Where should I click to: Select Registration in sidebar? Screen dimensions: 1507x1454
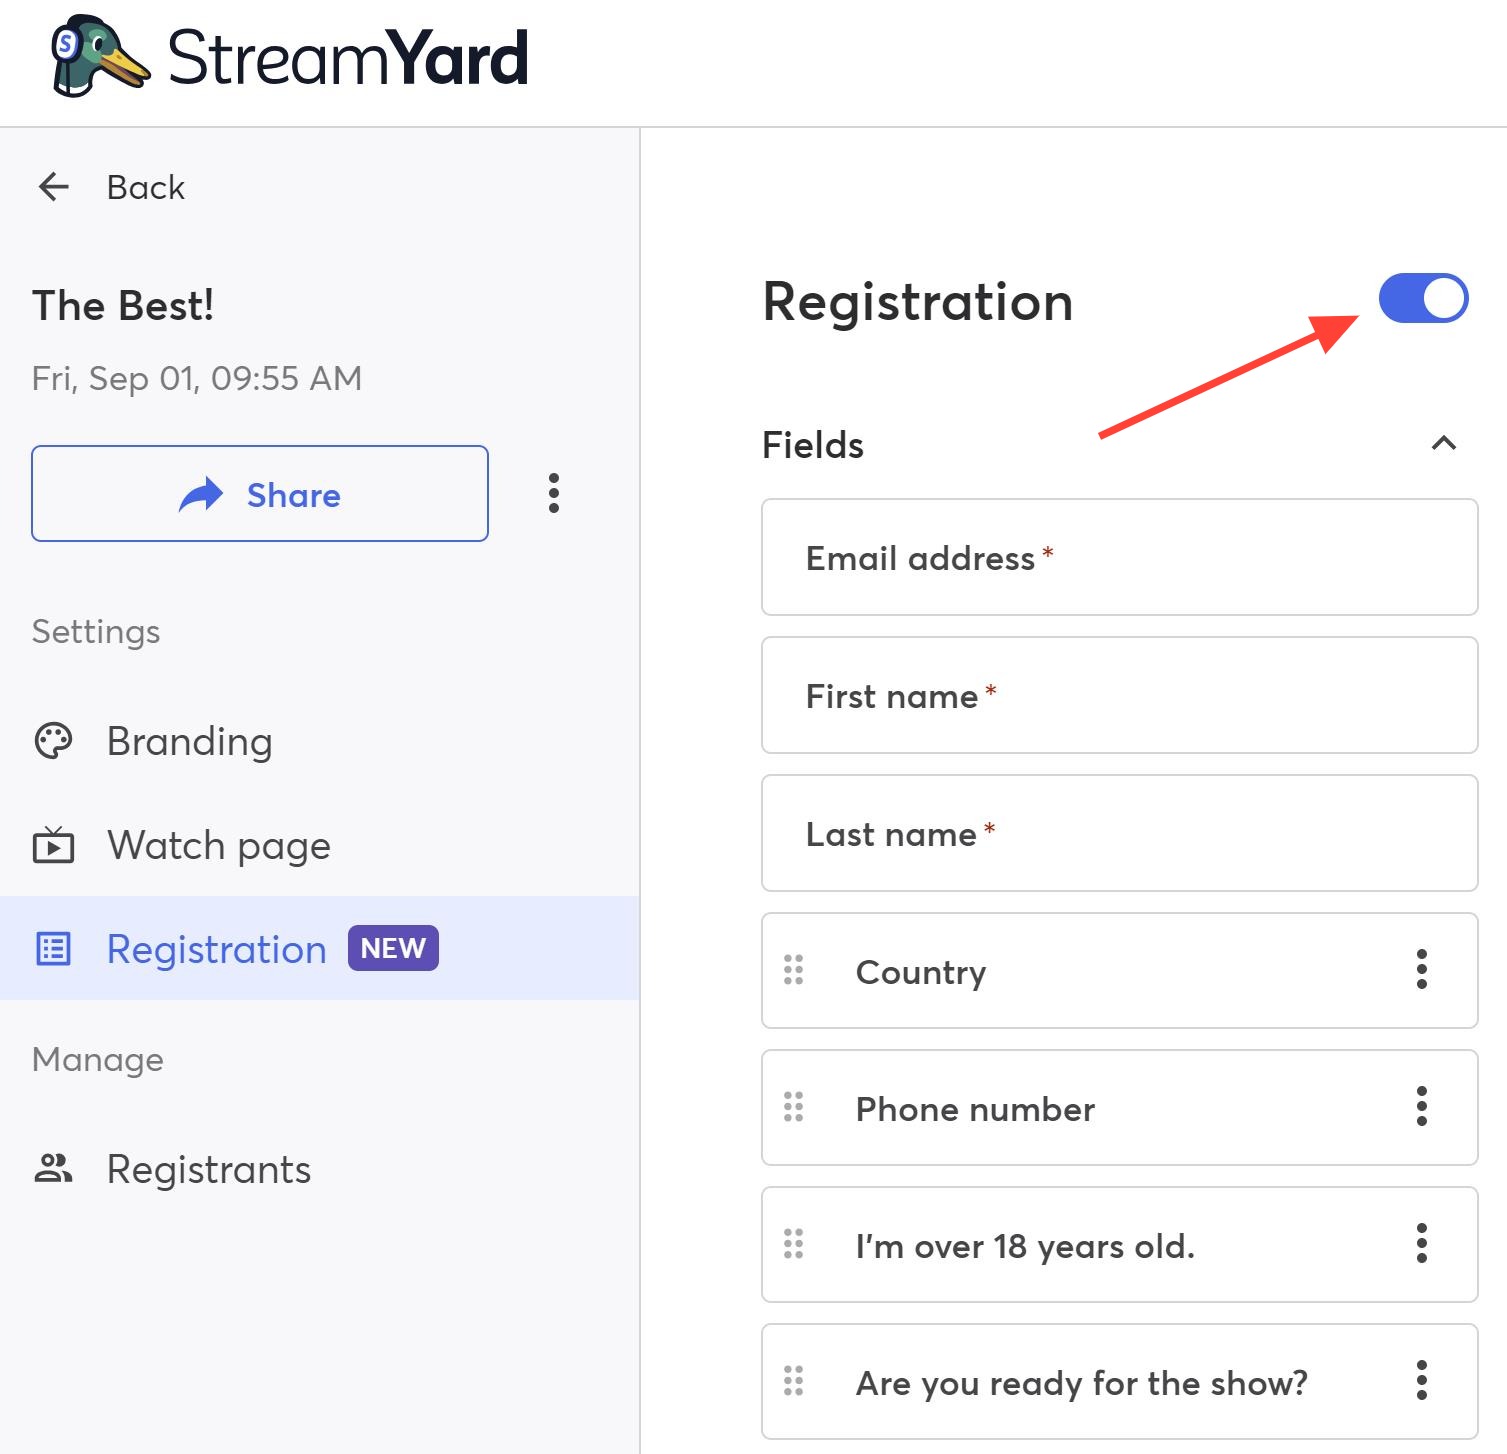tap(319, 948)
